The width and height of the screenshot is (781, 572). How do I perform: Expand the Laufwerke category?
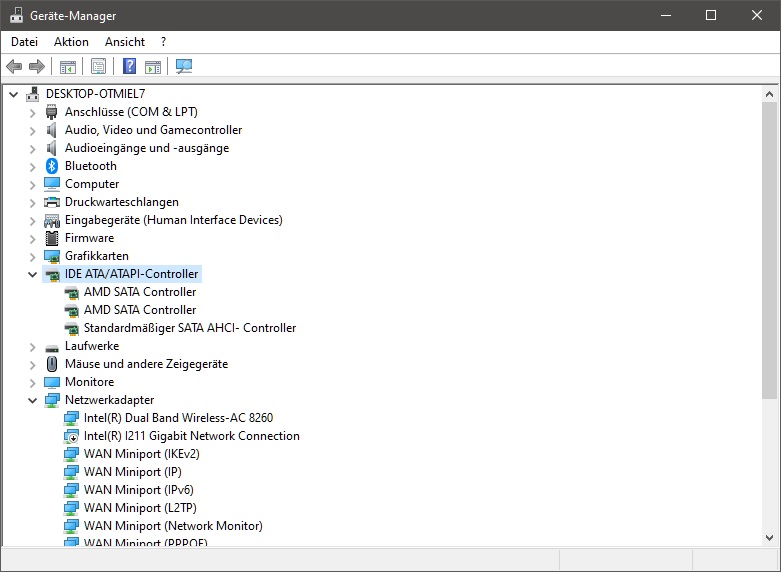(x=32, y=347)
